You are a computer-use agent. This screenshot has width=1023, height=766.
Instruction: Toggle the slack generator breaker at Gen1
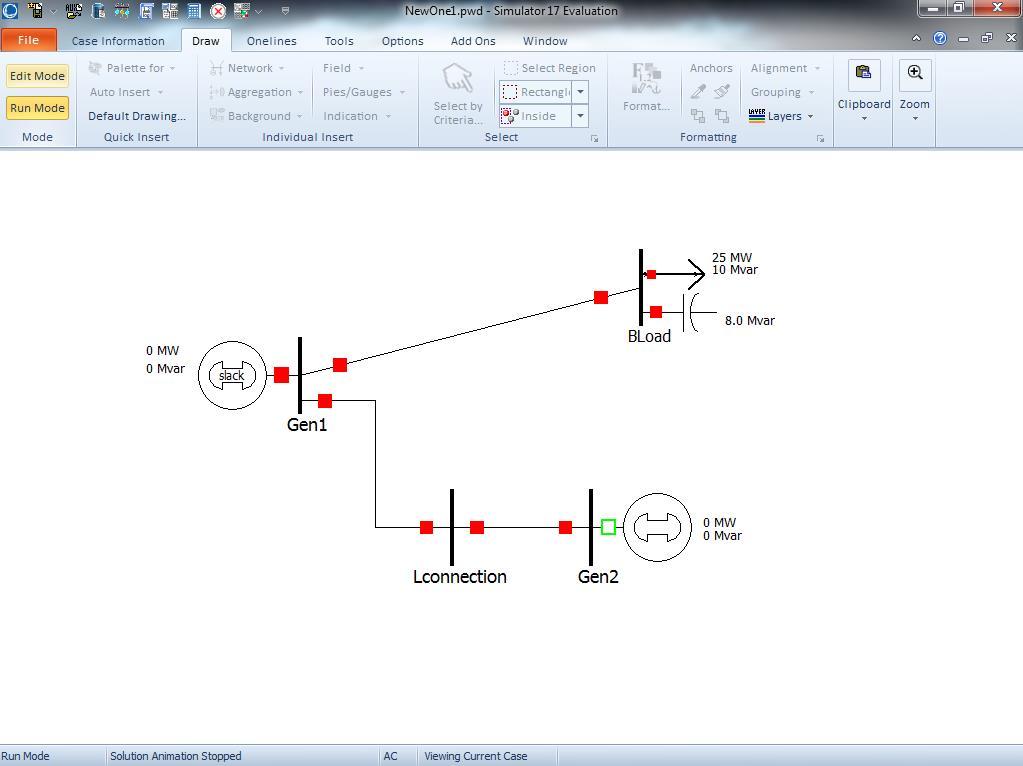tap(281, 375)
